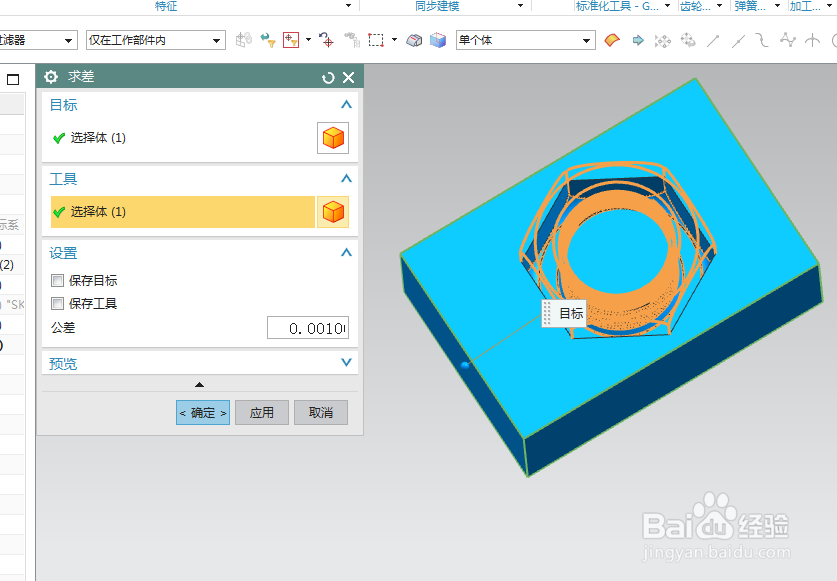Image resolution: width=837 pixels, height=581 pixels.
Task: Open the selection filter icon dropdown arrow
Action: click(x=308, y=40)
